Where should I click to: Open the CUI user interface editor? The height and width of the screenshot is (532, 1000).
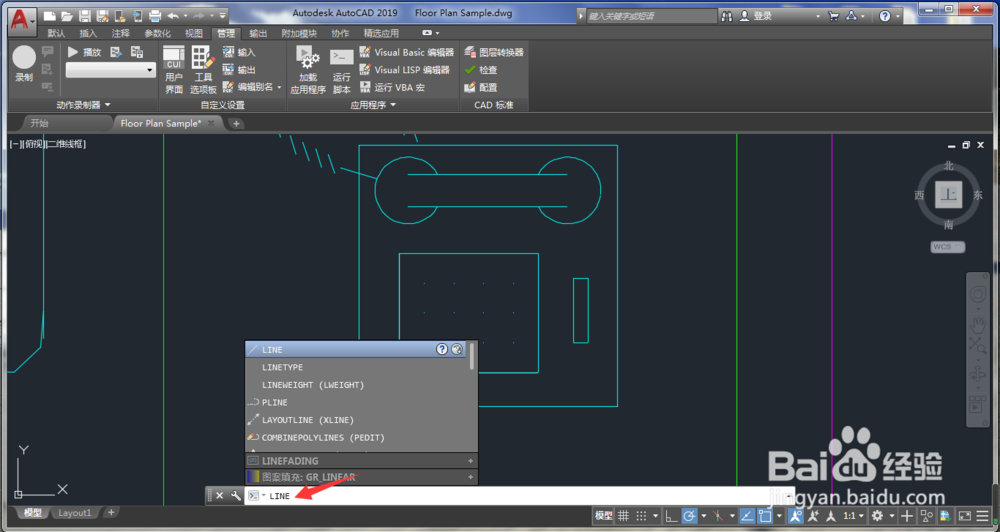174,70
